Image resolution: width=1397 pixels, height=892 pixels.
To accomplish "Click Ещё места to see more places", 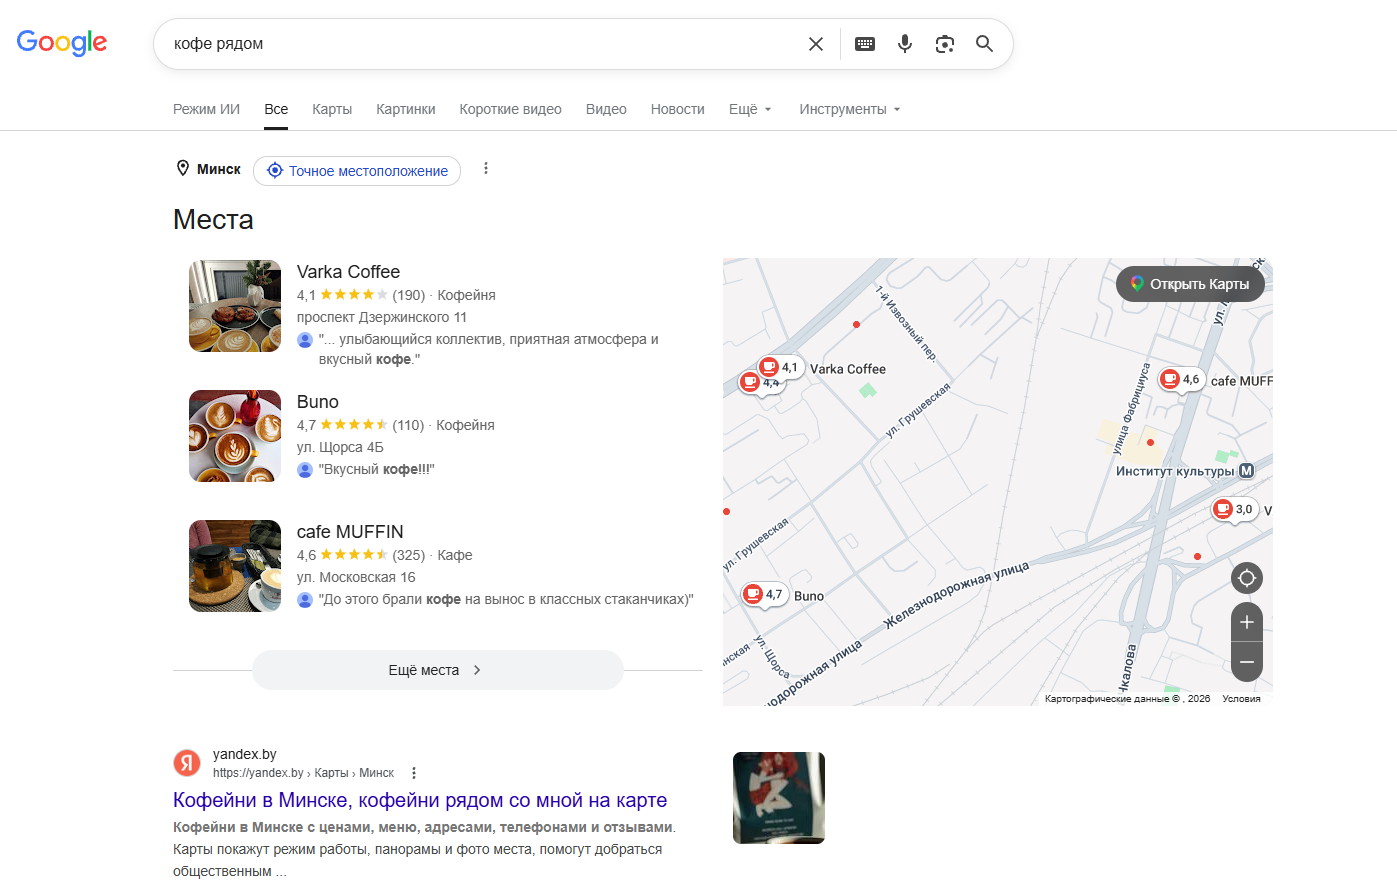I will (438, 670).
